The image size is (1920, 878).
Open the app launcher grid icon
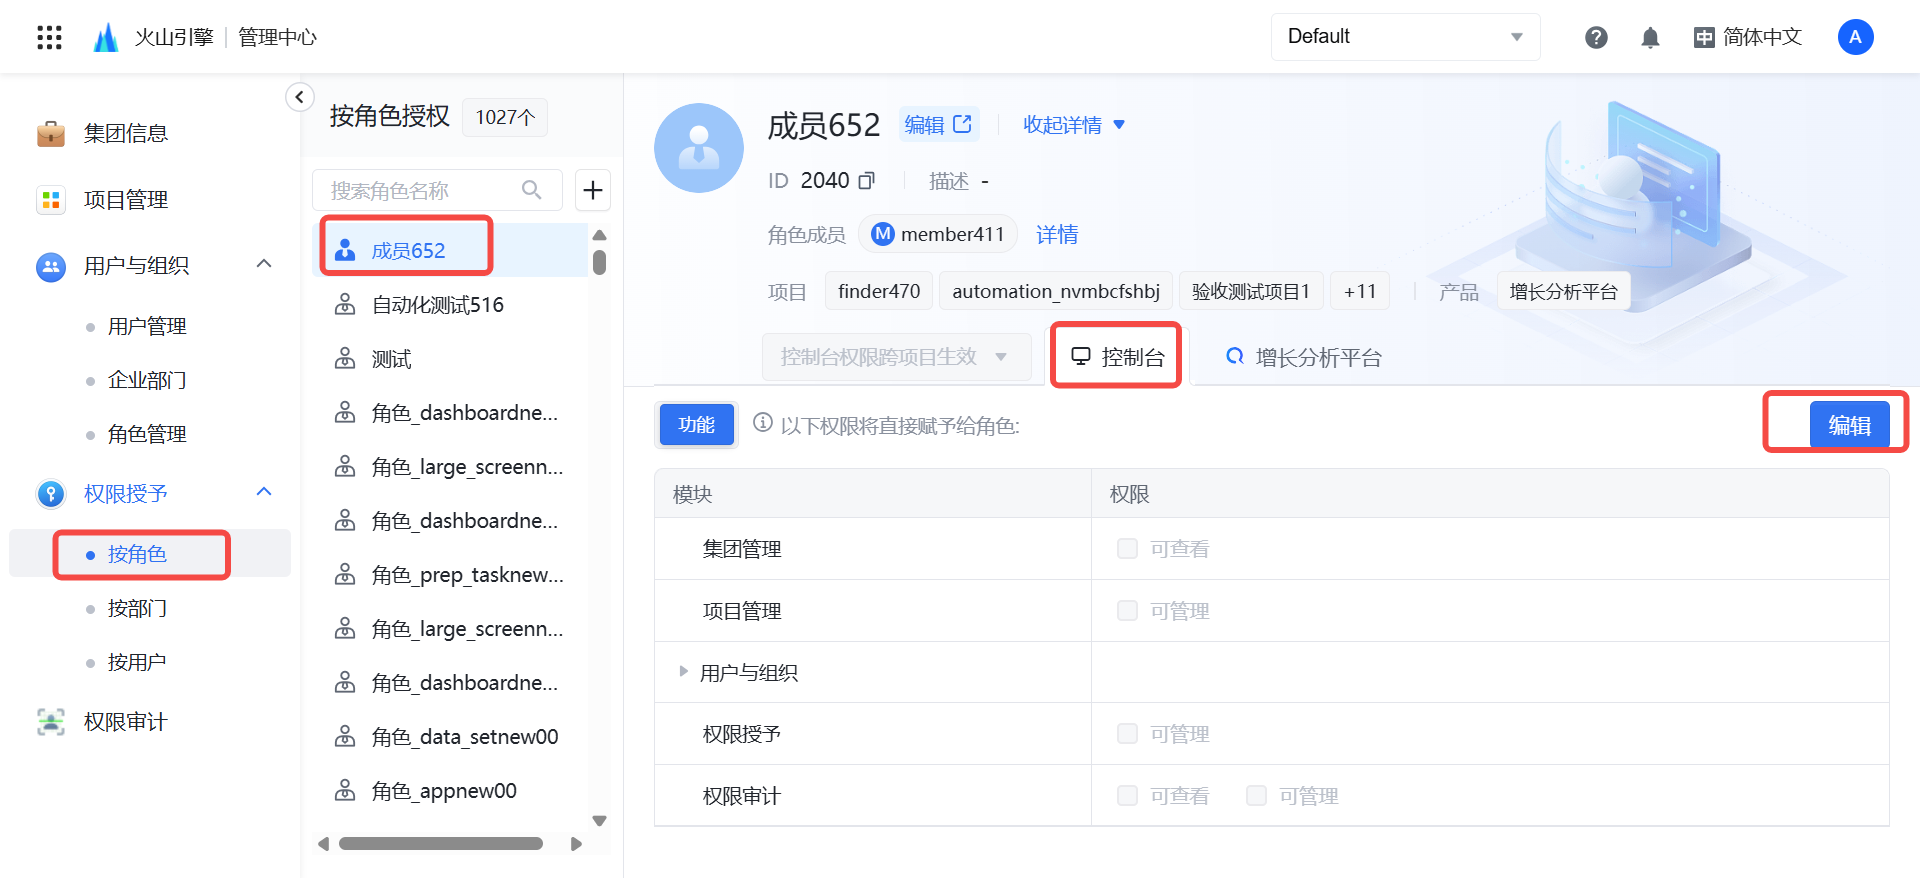(49, 38)
